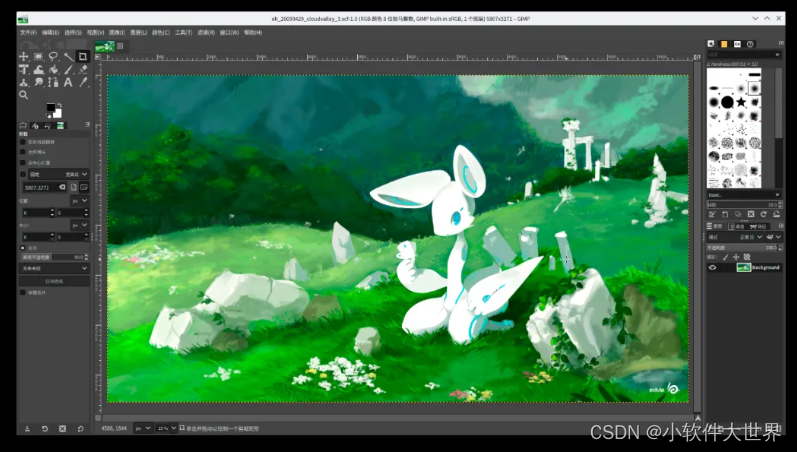Duplicate the selected brush
797x452 pixels.
pos(738,214)
